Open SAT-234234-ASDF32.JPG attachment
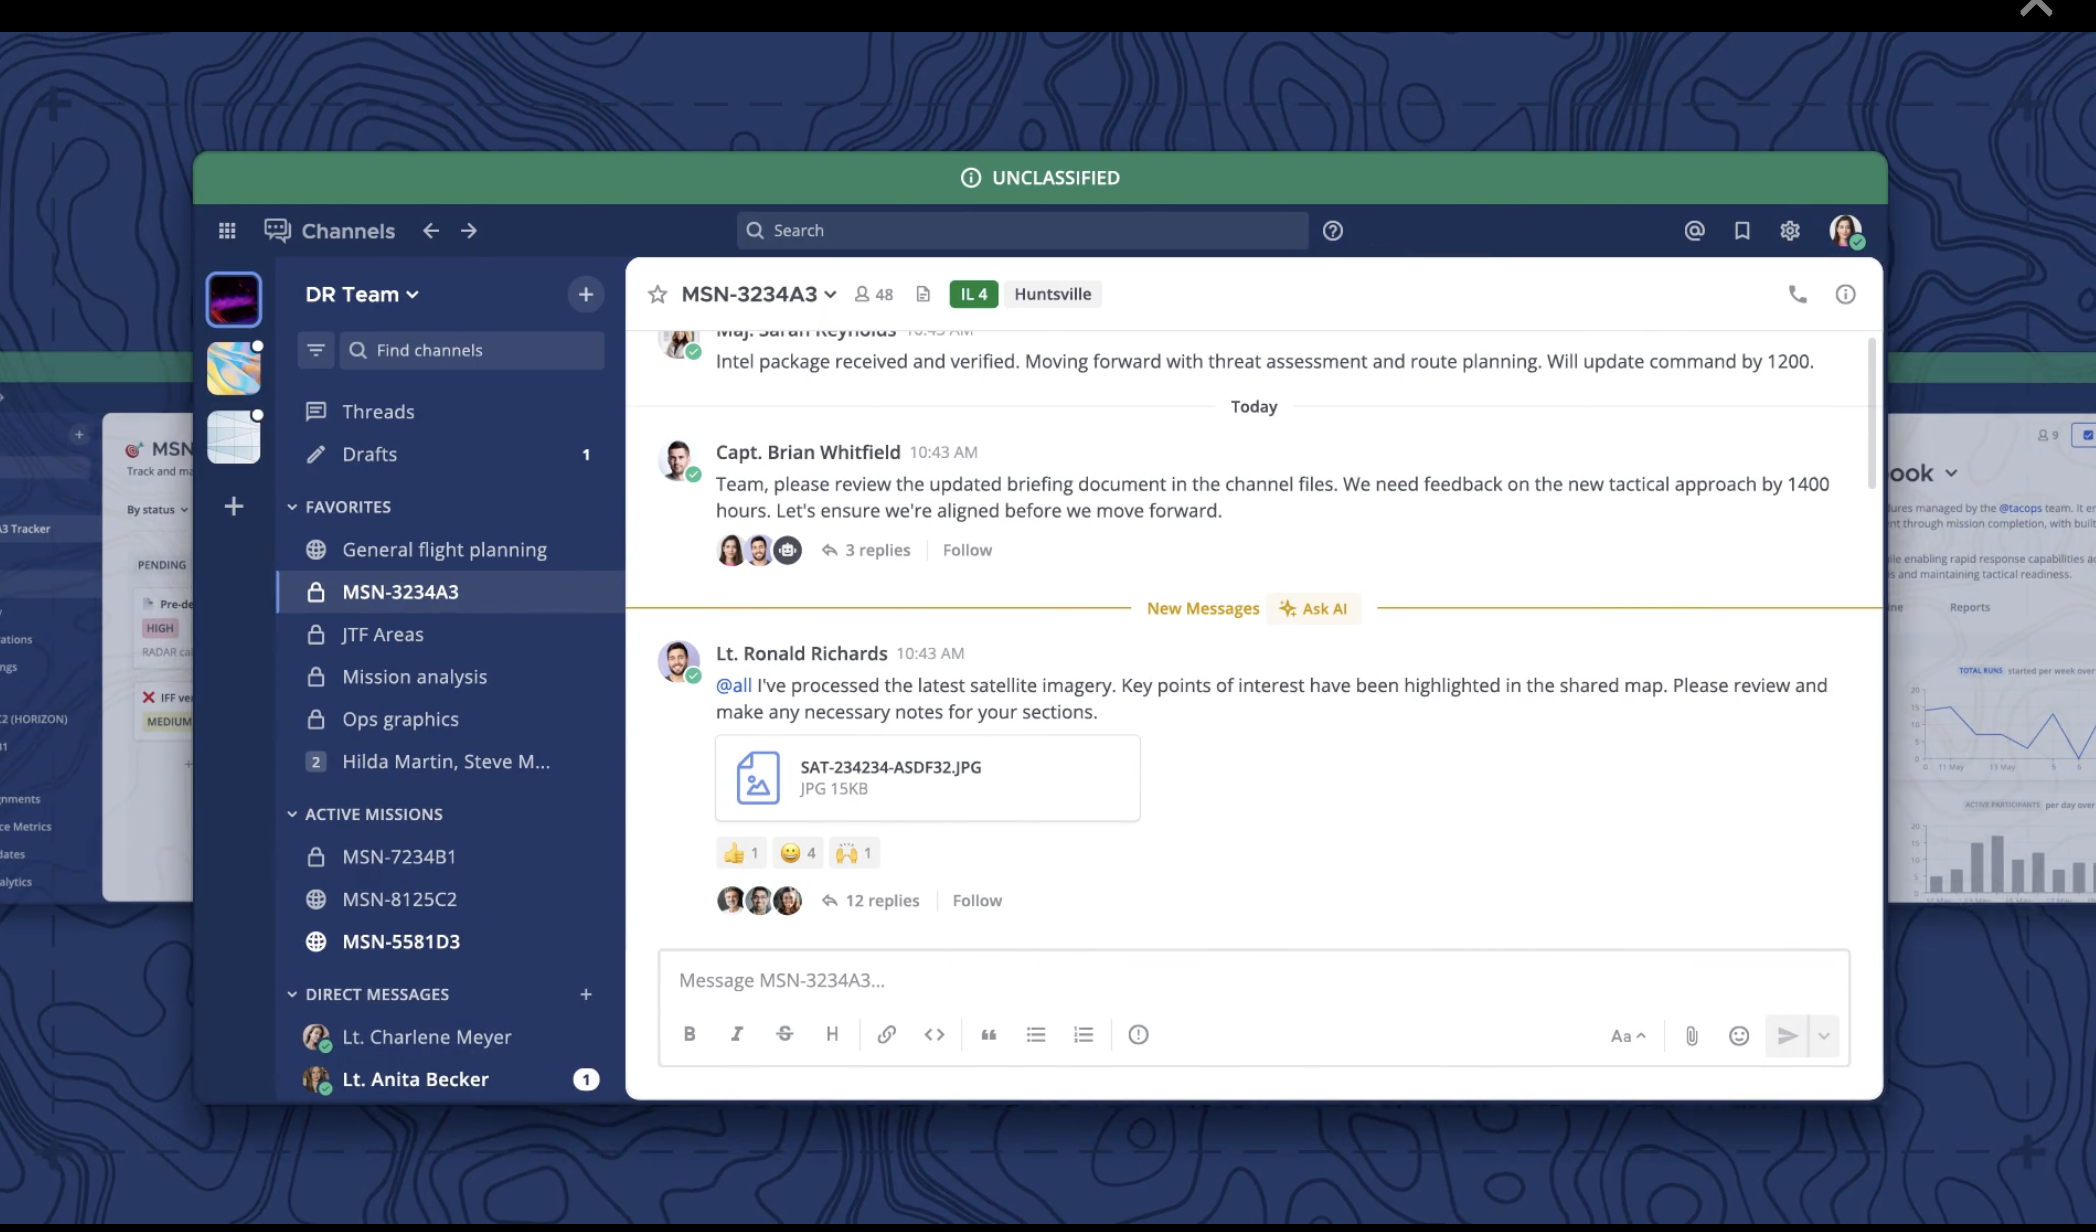 (x=927, y=778)
